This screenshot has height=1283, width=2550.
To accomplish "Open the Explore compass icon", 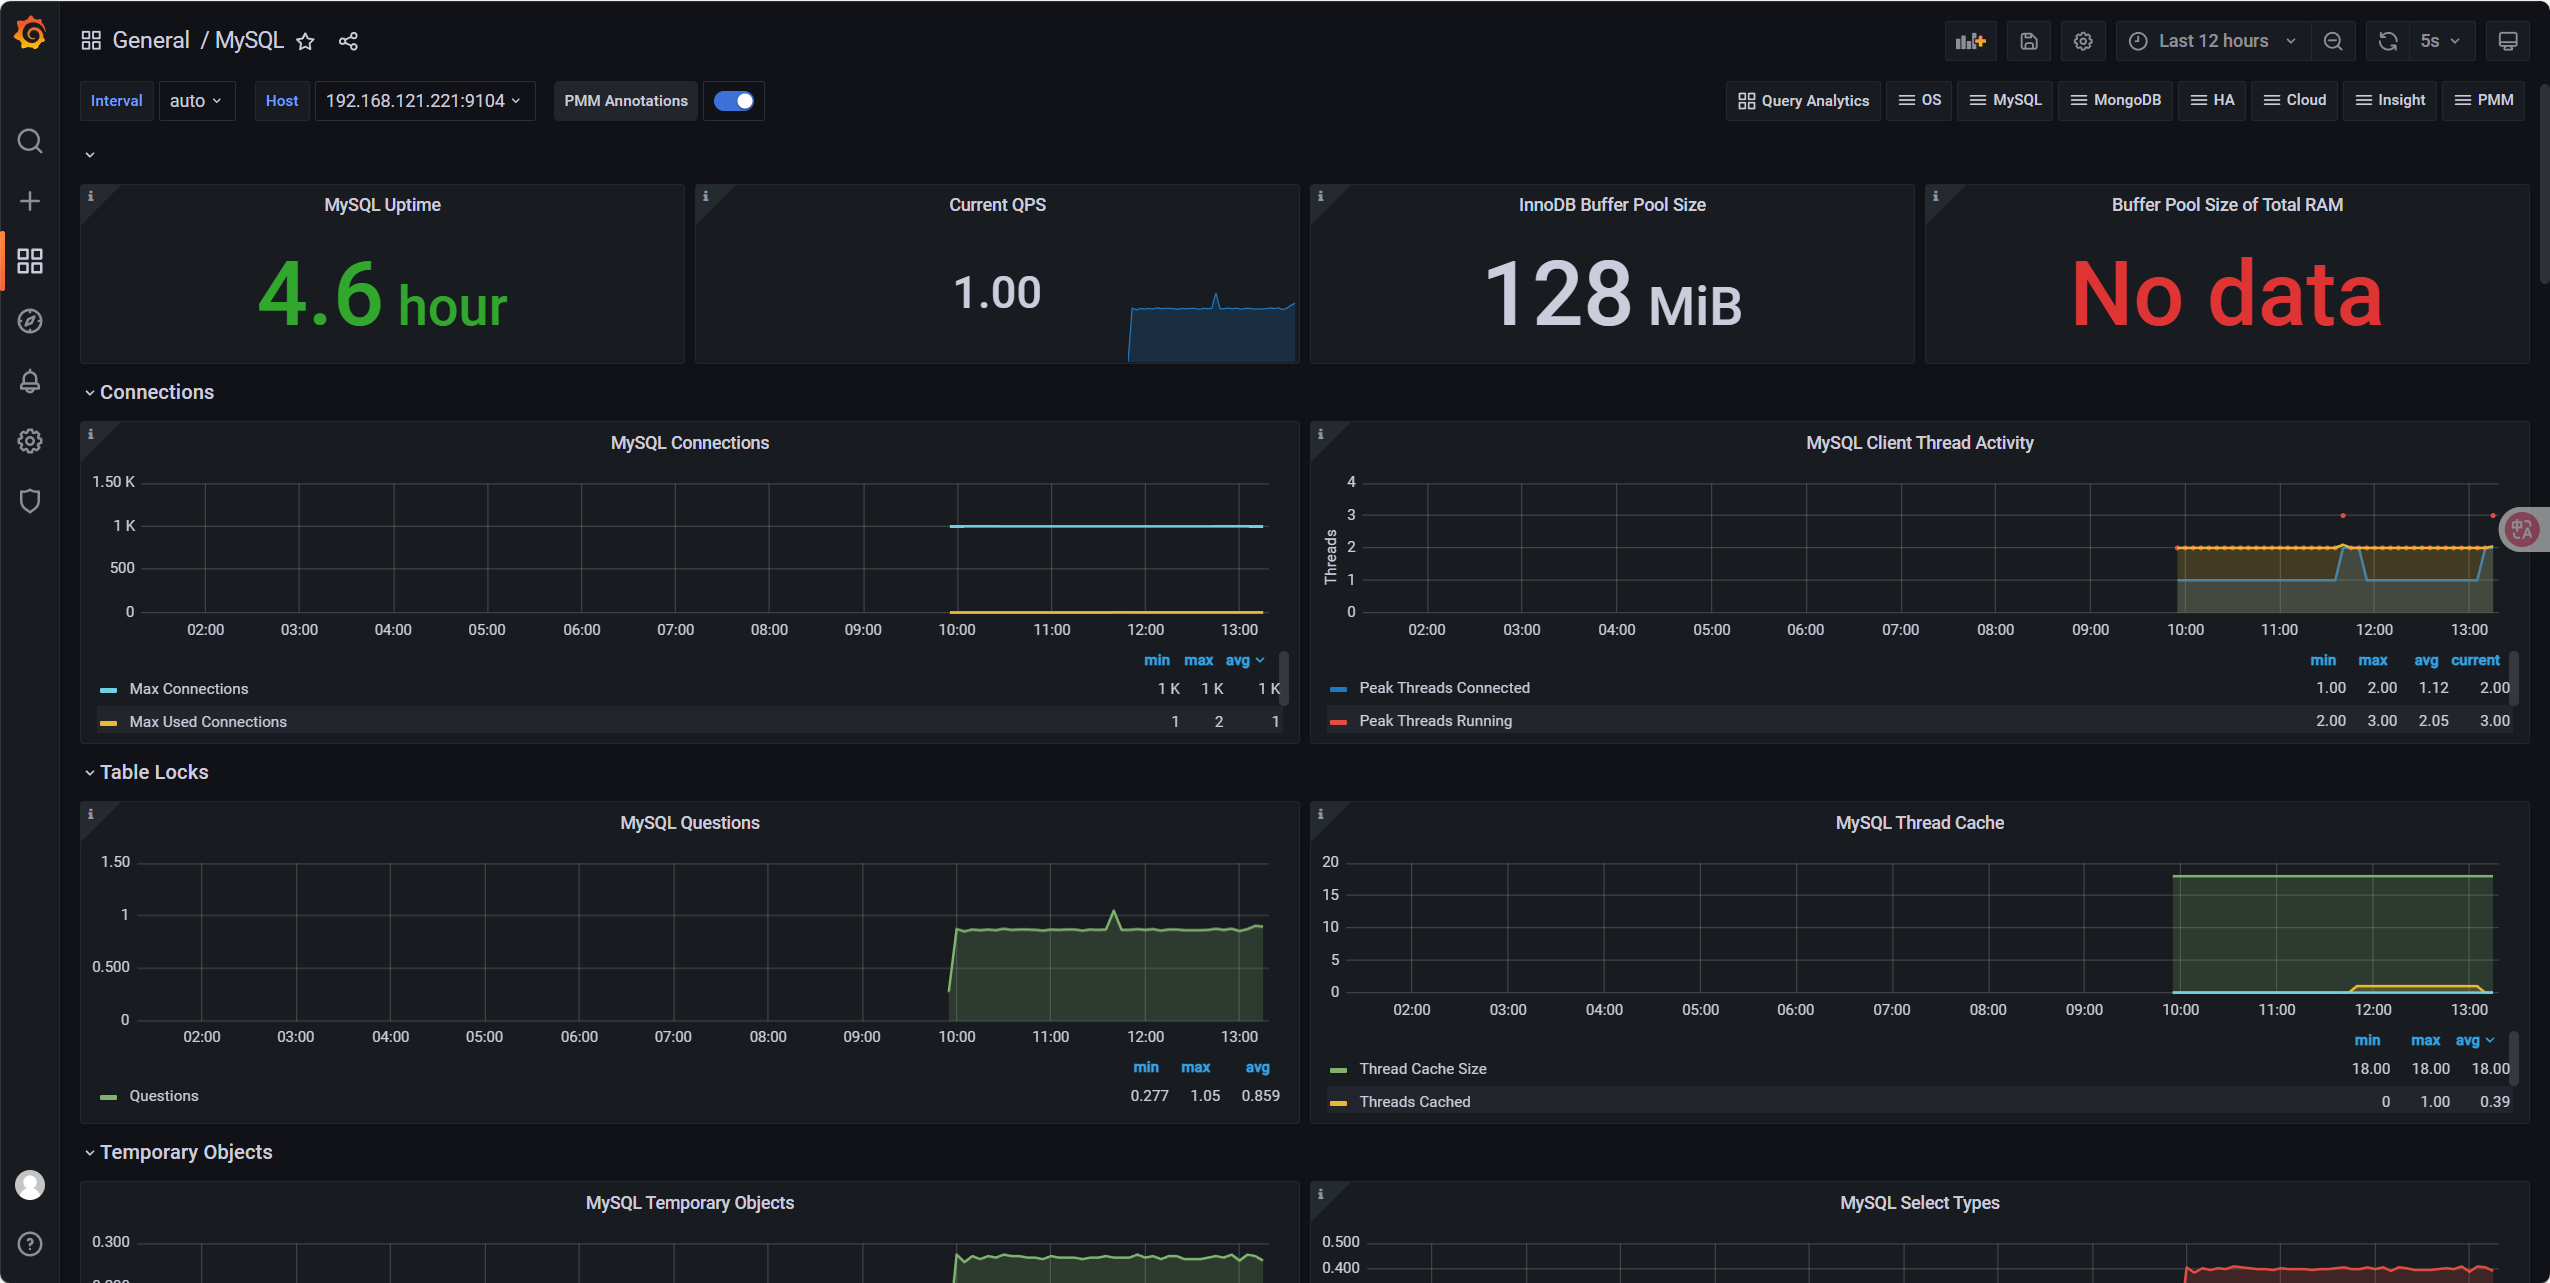I will coord(30,321).
